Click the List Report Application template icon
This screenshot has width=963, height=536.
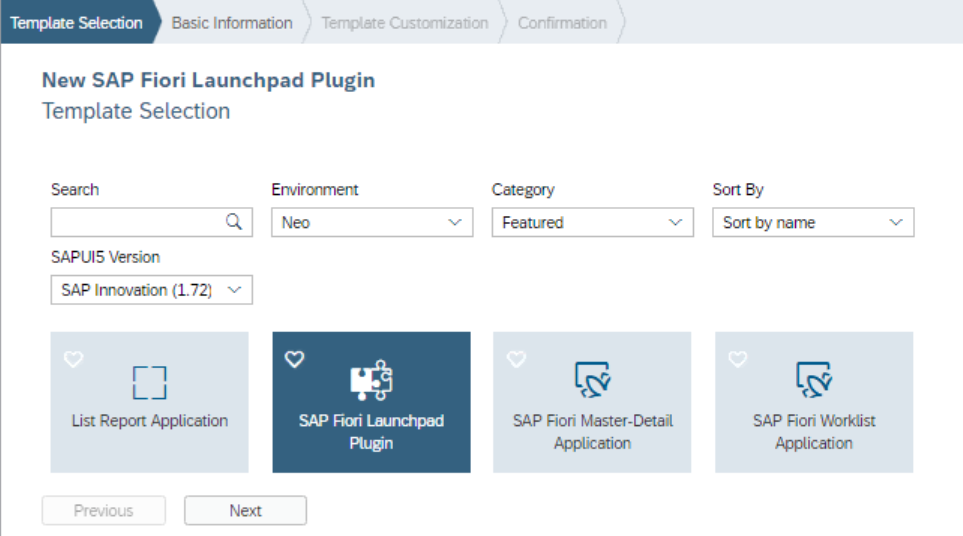click(x=149, y=382)
